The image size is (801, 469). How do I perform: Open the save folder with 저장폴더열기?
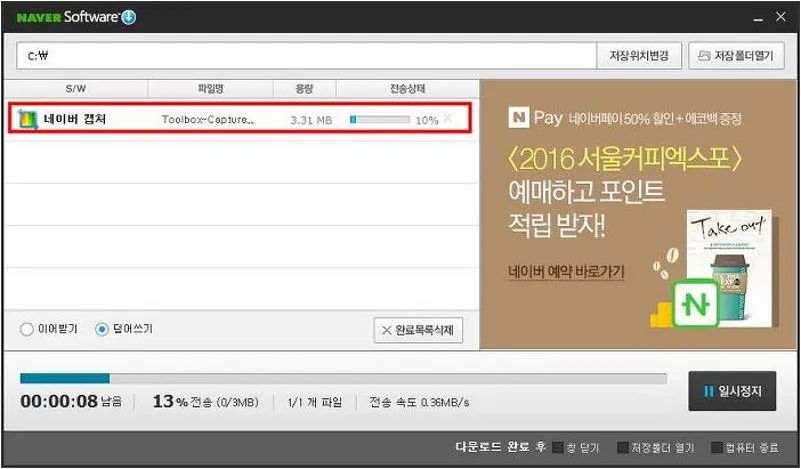736,56
